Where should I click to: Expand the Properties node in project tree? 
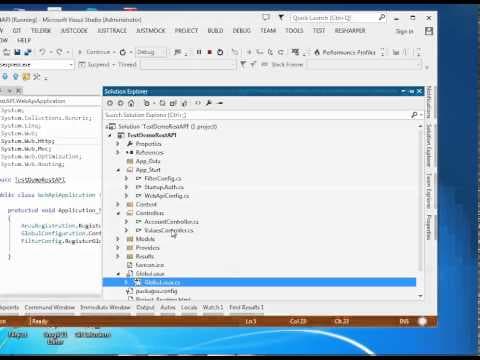pyautogui.click(x=118, y=144)
